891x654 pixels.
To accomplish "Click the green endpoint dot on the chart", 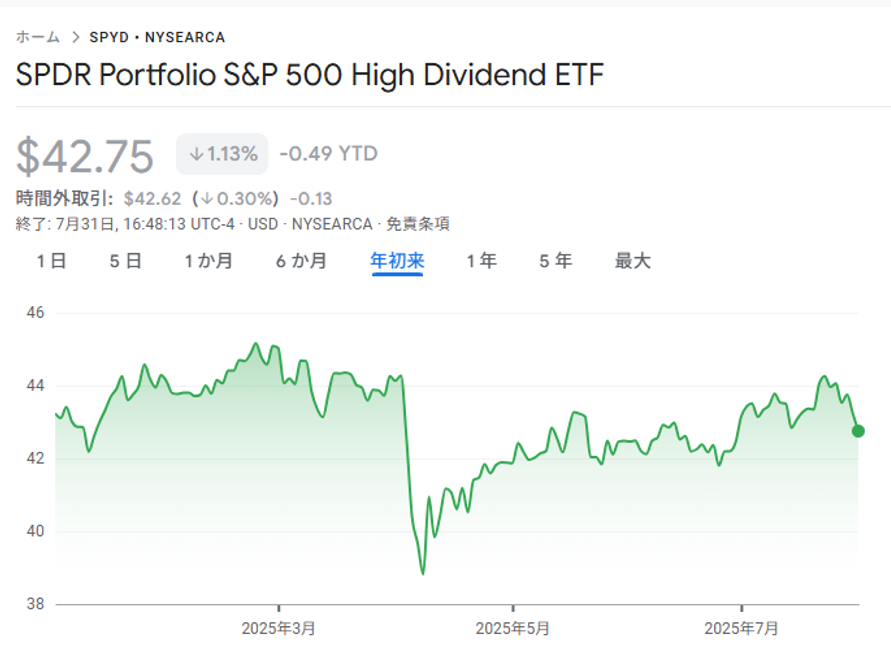I will (x=858, y=431).
